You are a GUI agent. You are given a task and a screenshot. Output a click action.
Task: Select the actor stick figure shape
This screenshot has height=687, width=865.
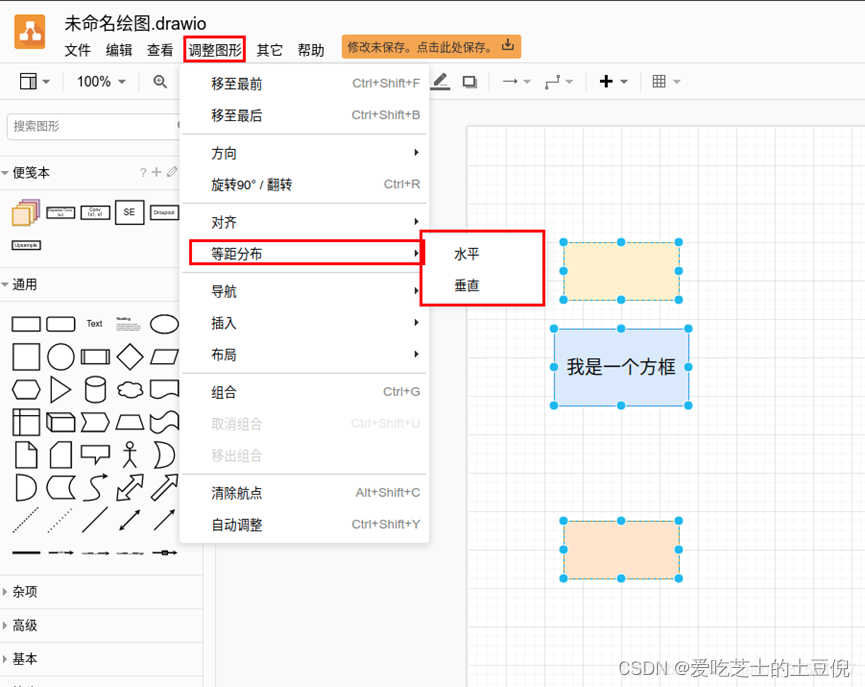(x=130, y=455)
